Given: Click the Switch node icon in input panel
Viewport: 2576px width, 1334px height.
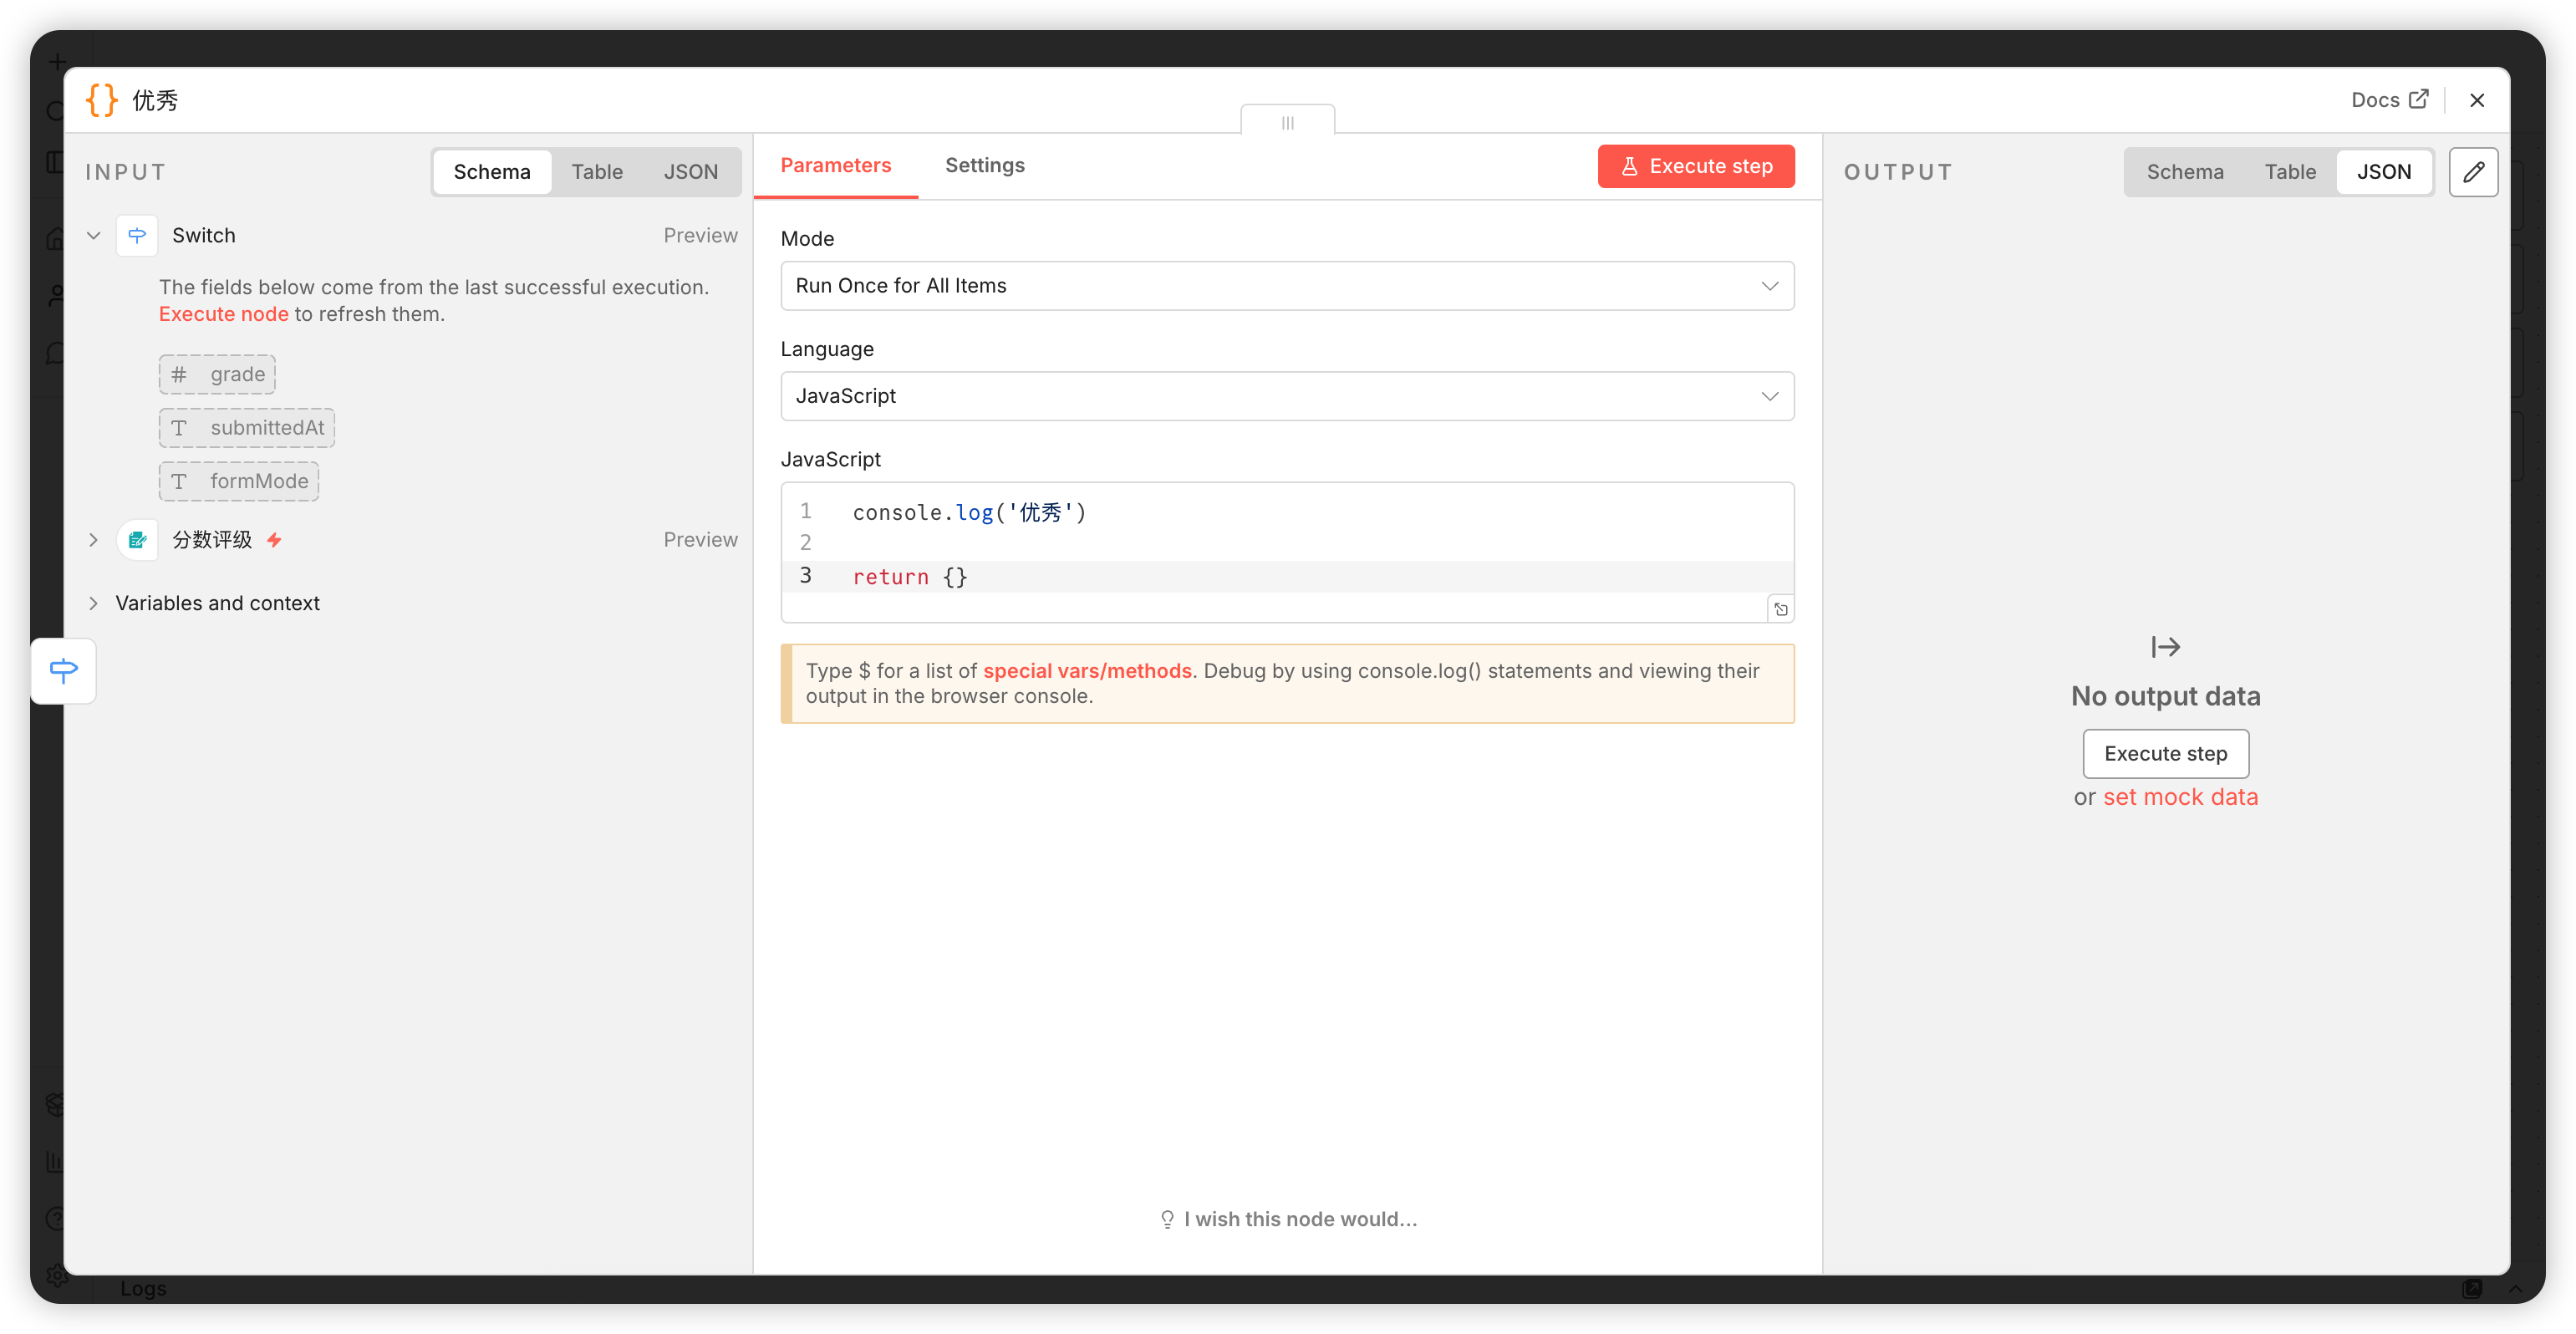Looking at the screenshot, I should [x=137, y=236].
